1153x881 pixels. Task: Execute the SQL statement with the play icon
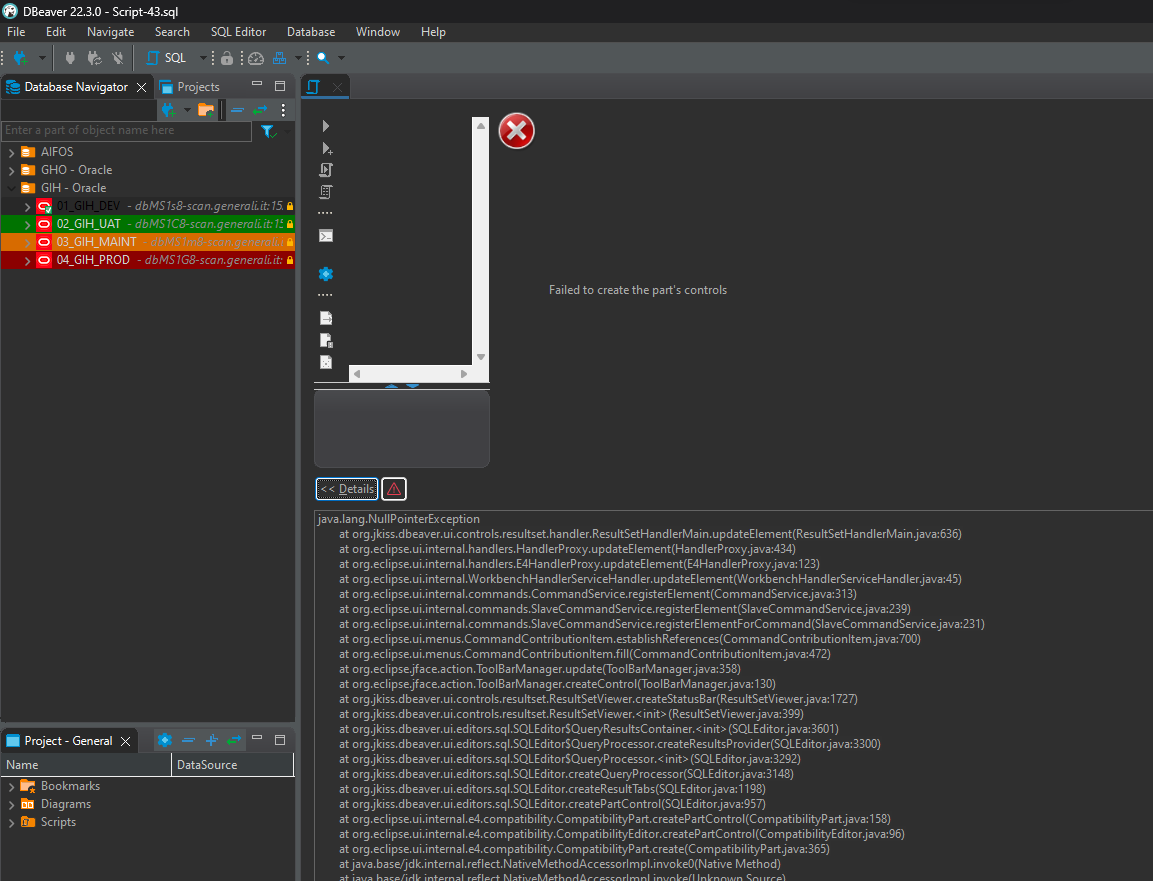[x=325, y=125]
